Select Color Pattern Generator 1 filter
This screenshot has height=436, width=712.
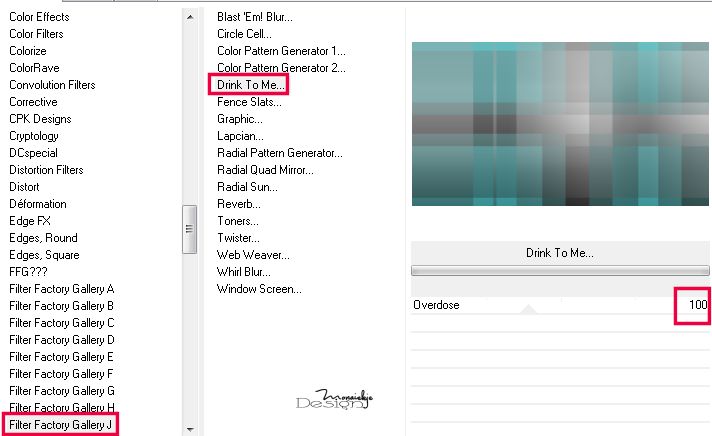pos(281,51)
